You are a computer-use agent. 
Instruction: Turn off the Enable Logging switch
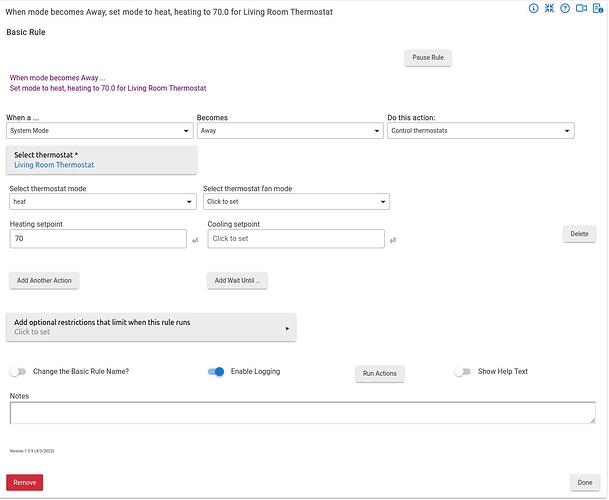click(x=216, y=372)
